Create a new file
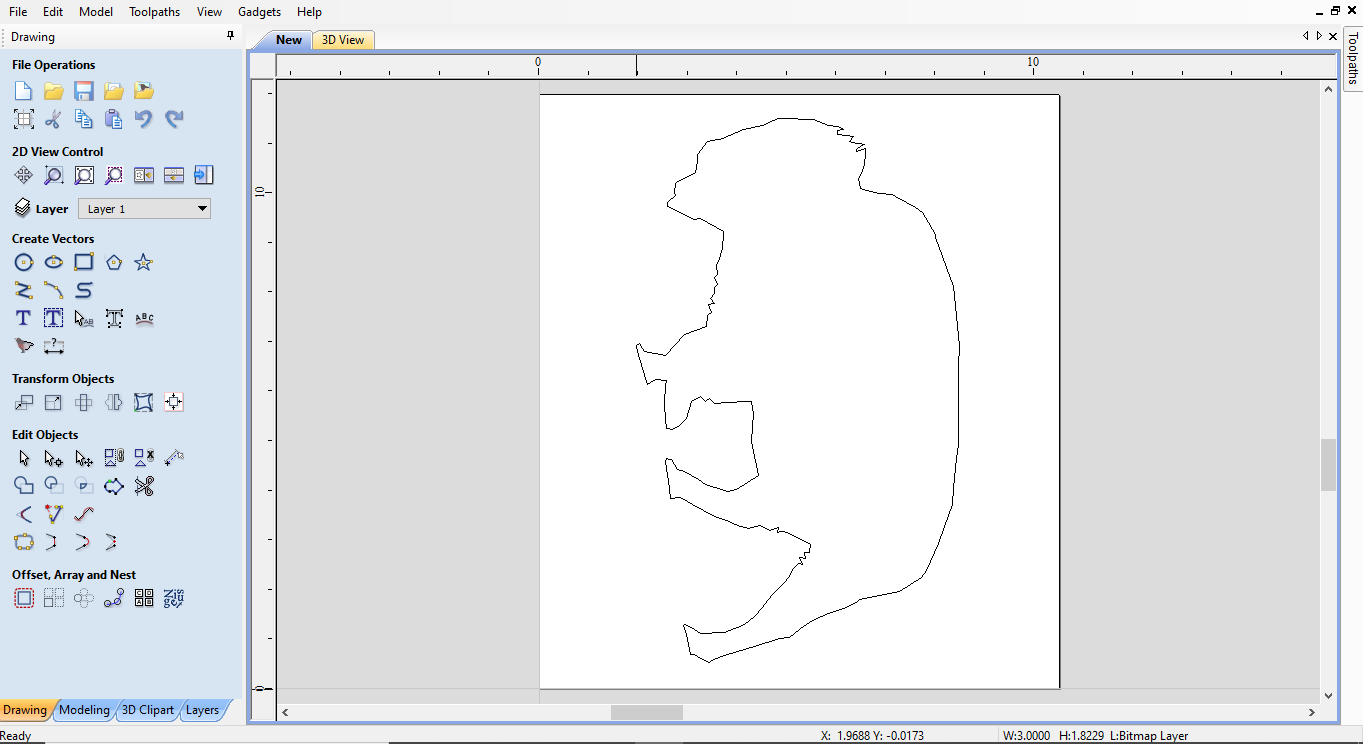 click(x=24, y=91)
